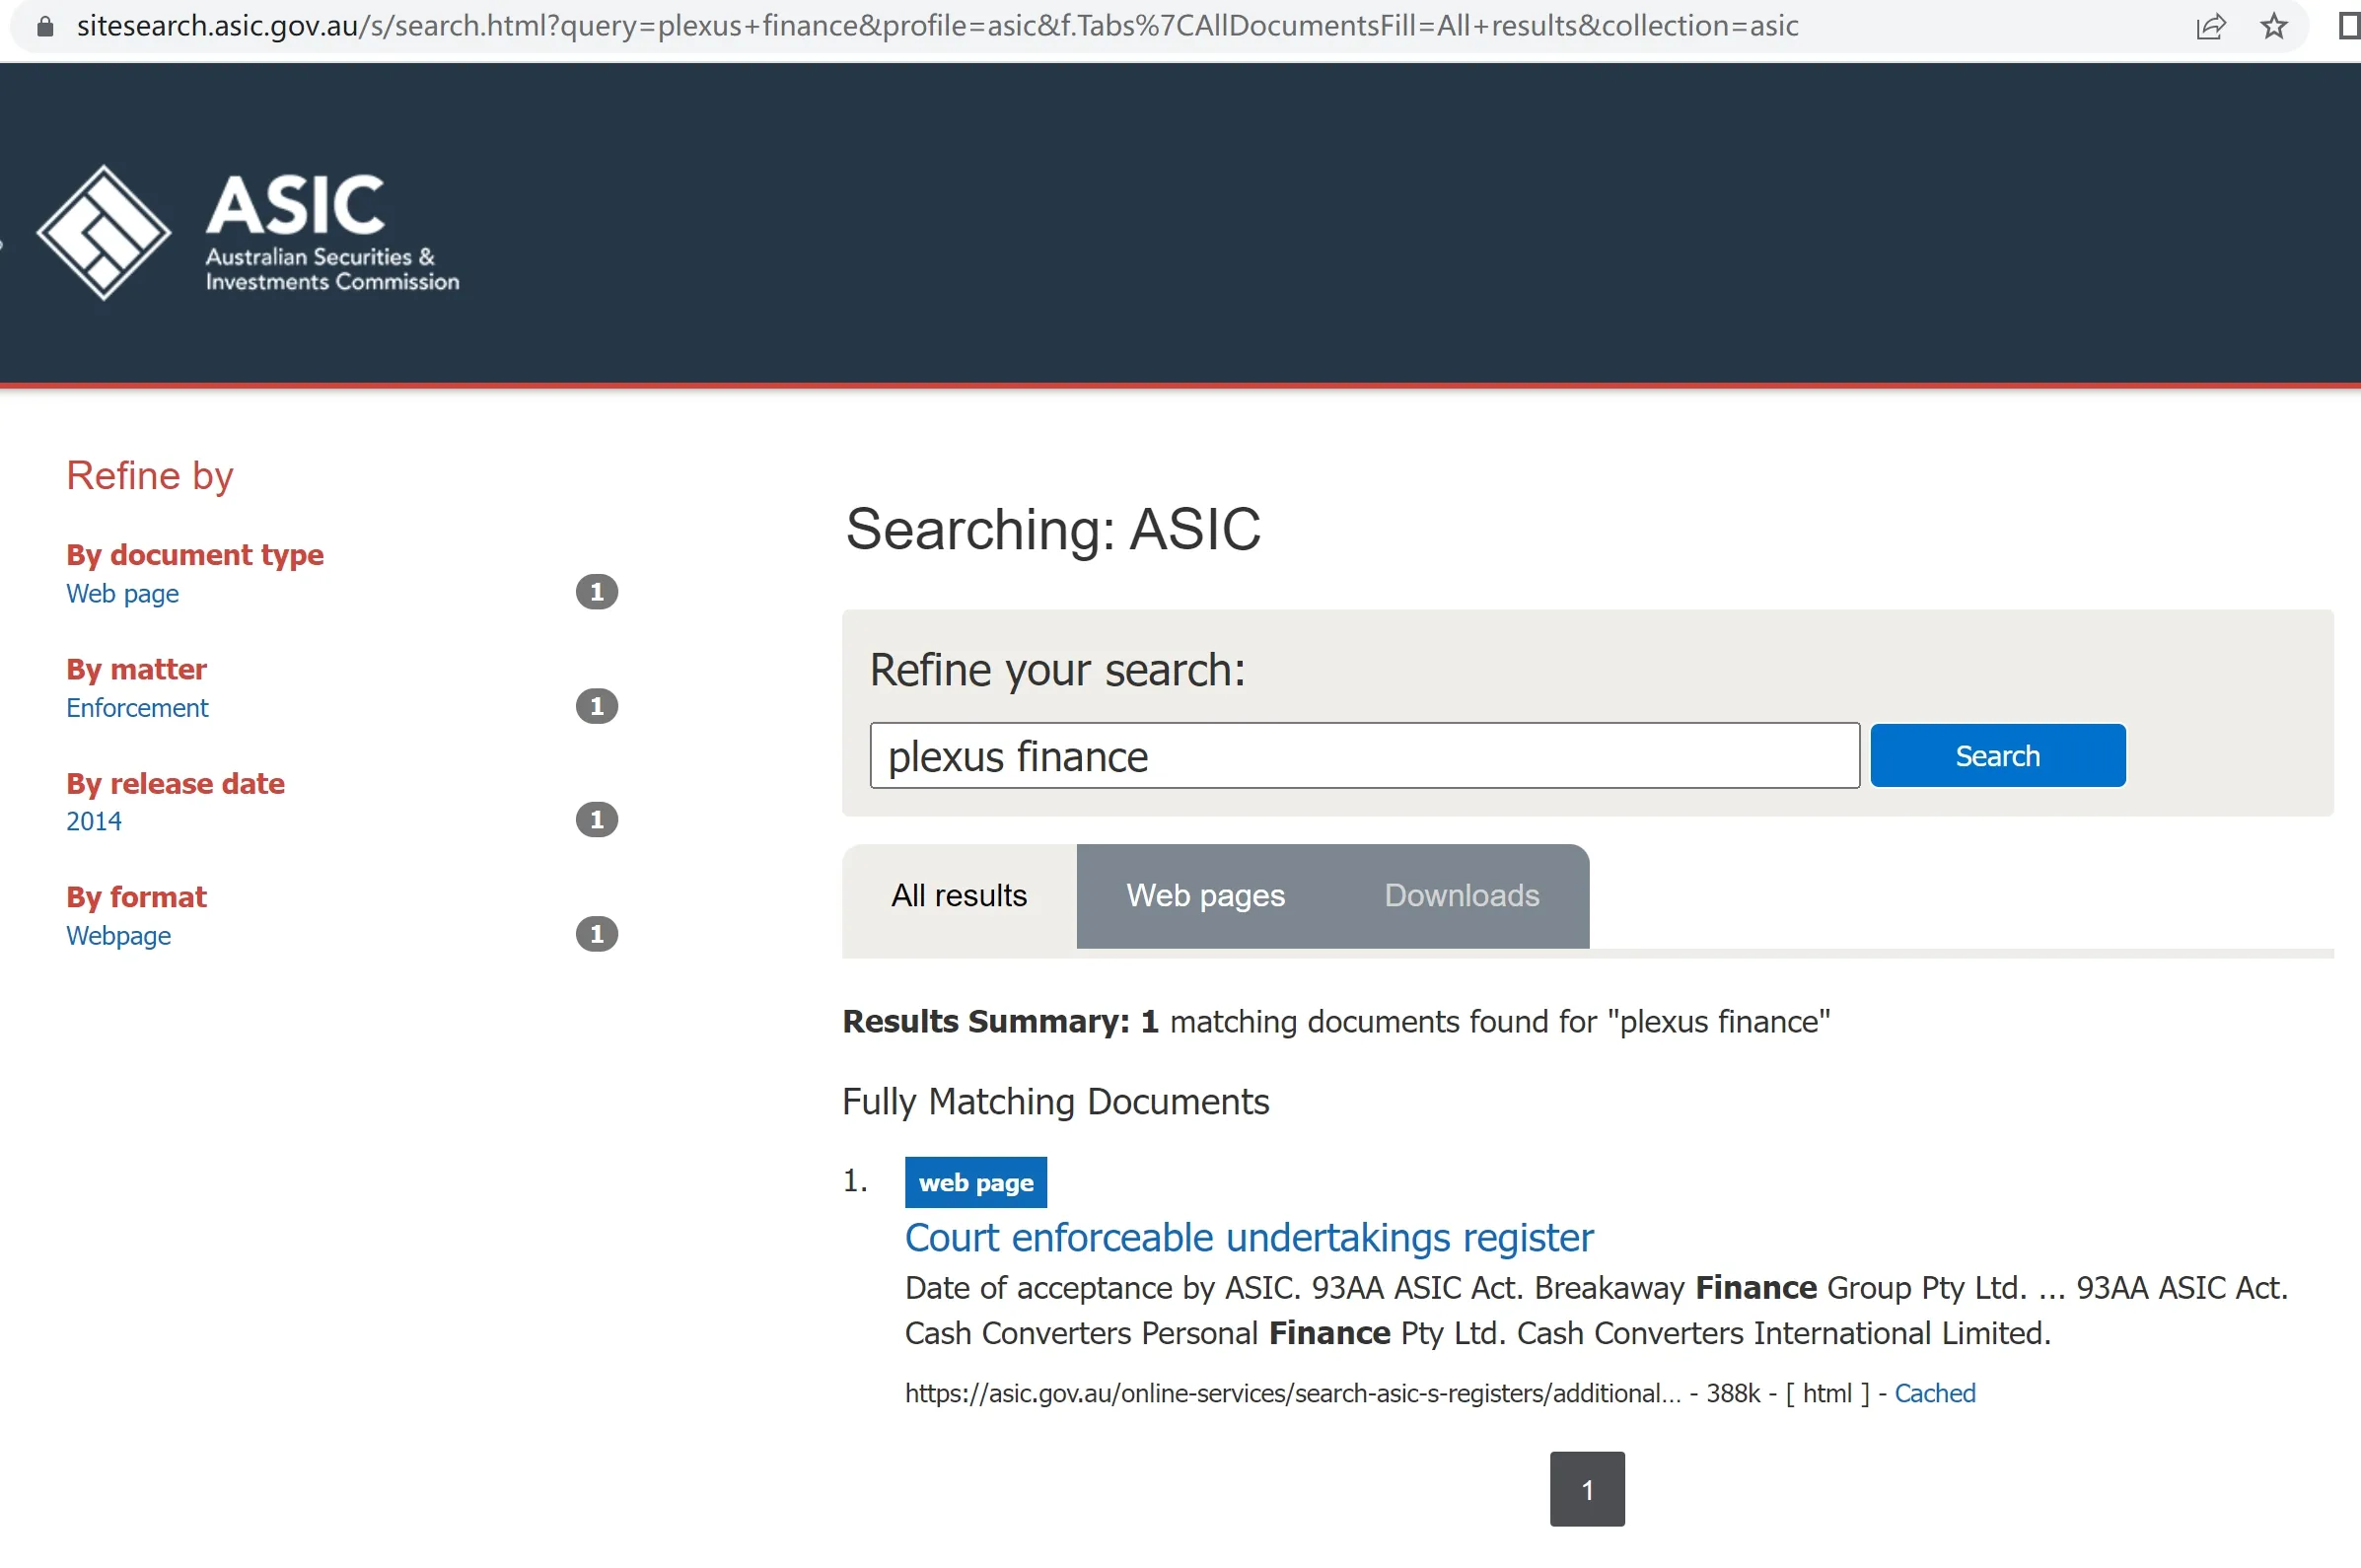Screen dimensions: 2361x1568
Task: Filter by Web page document type
Action: [122, 593]
